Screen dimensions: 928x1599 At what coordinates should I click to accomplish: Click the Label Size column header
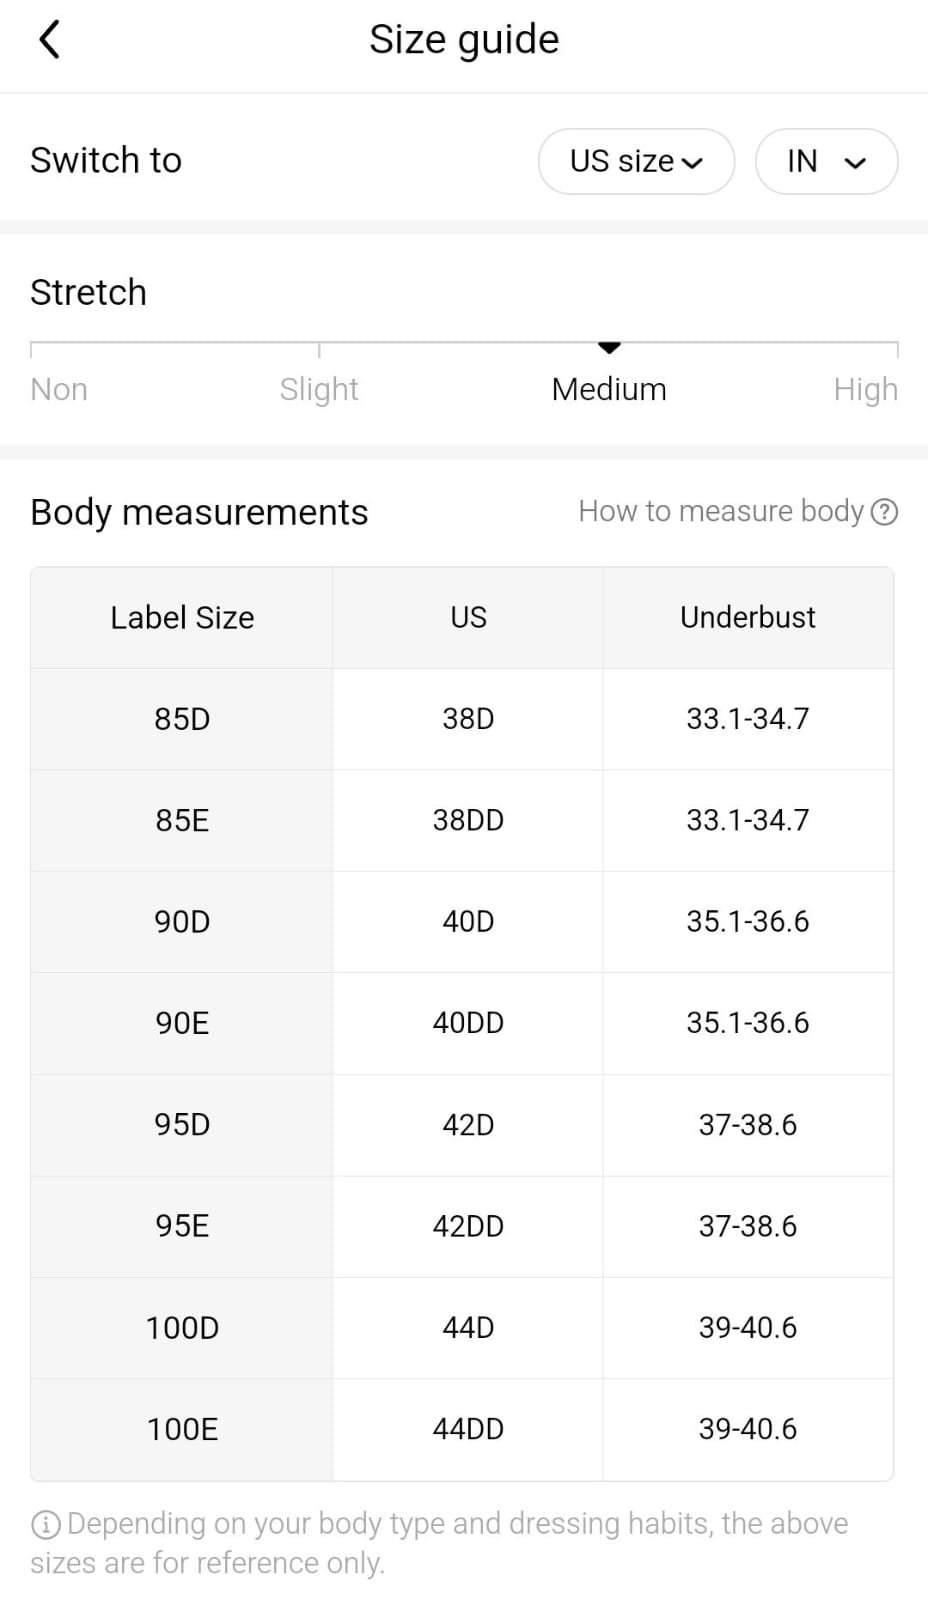182,618
